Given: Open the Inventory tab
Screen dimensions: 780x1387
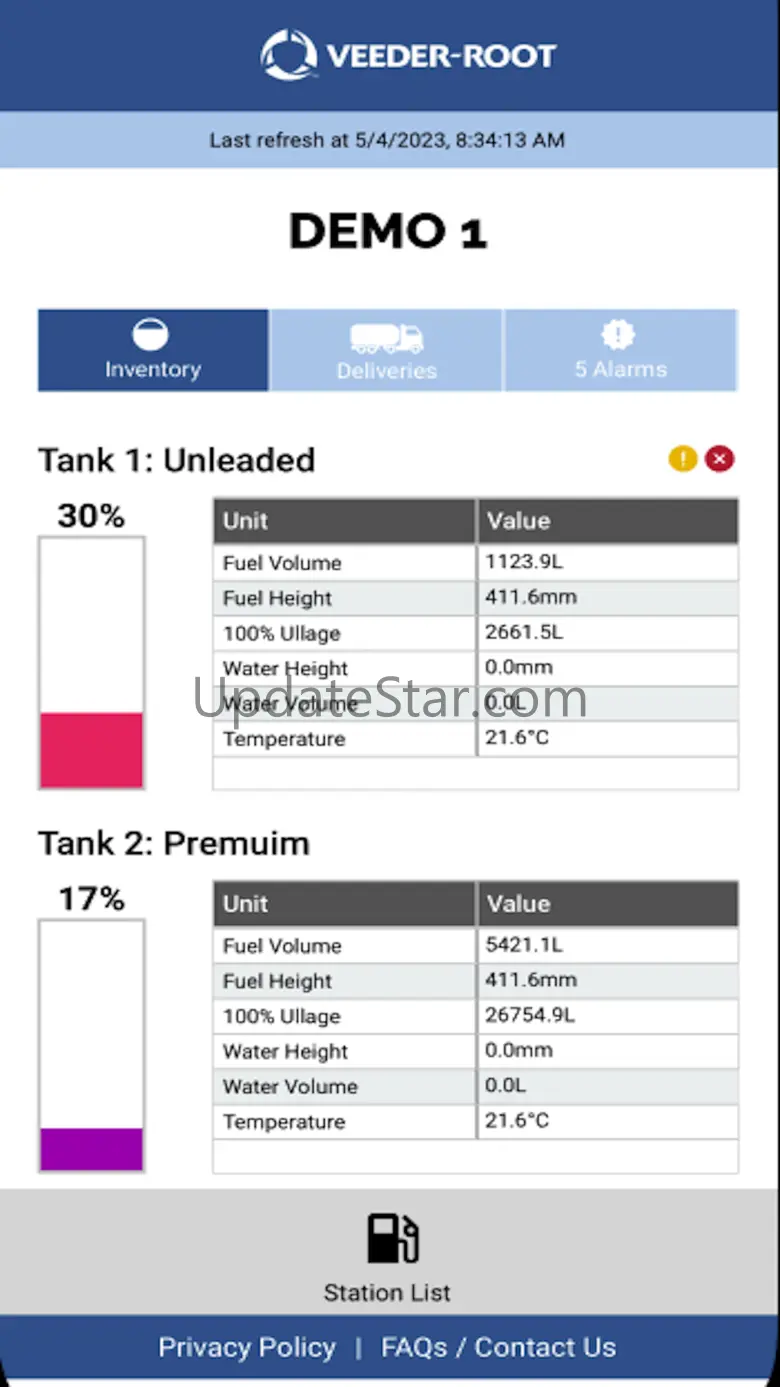Looking at the screenshot, I should click(x=153, y=350).
